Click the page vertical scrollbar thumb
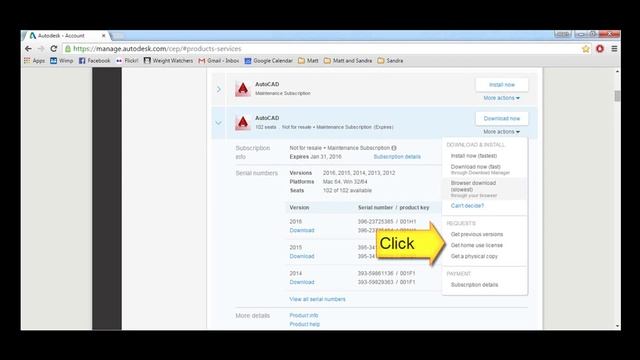This screenshot has width=640, height=360. click(617, 96)
